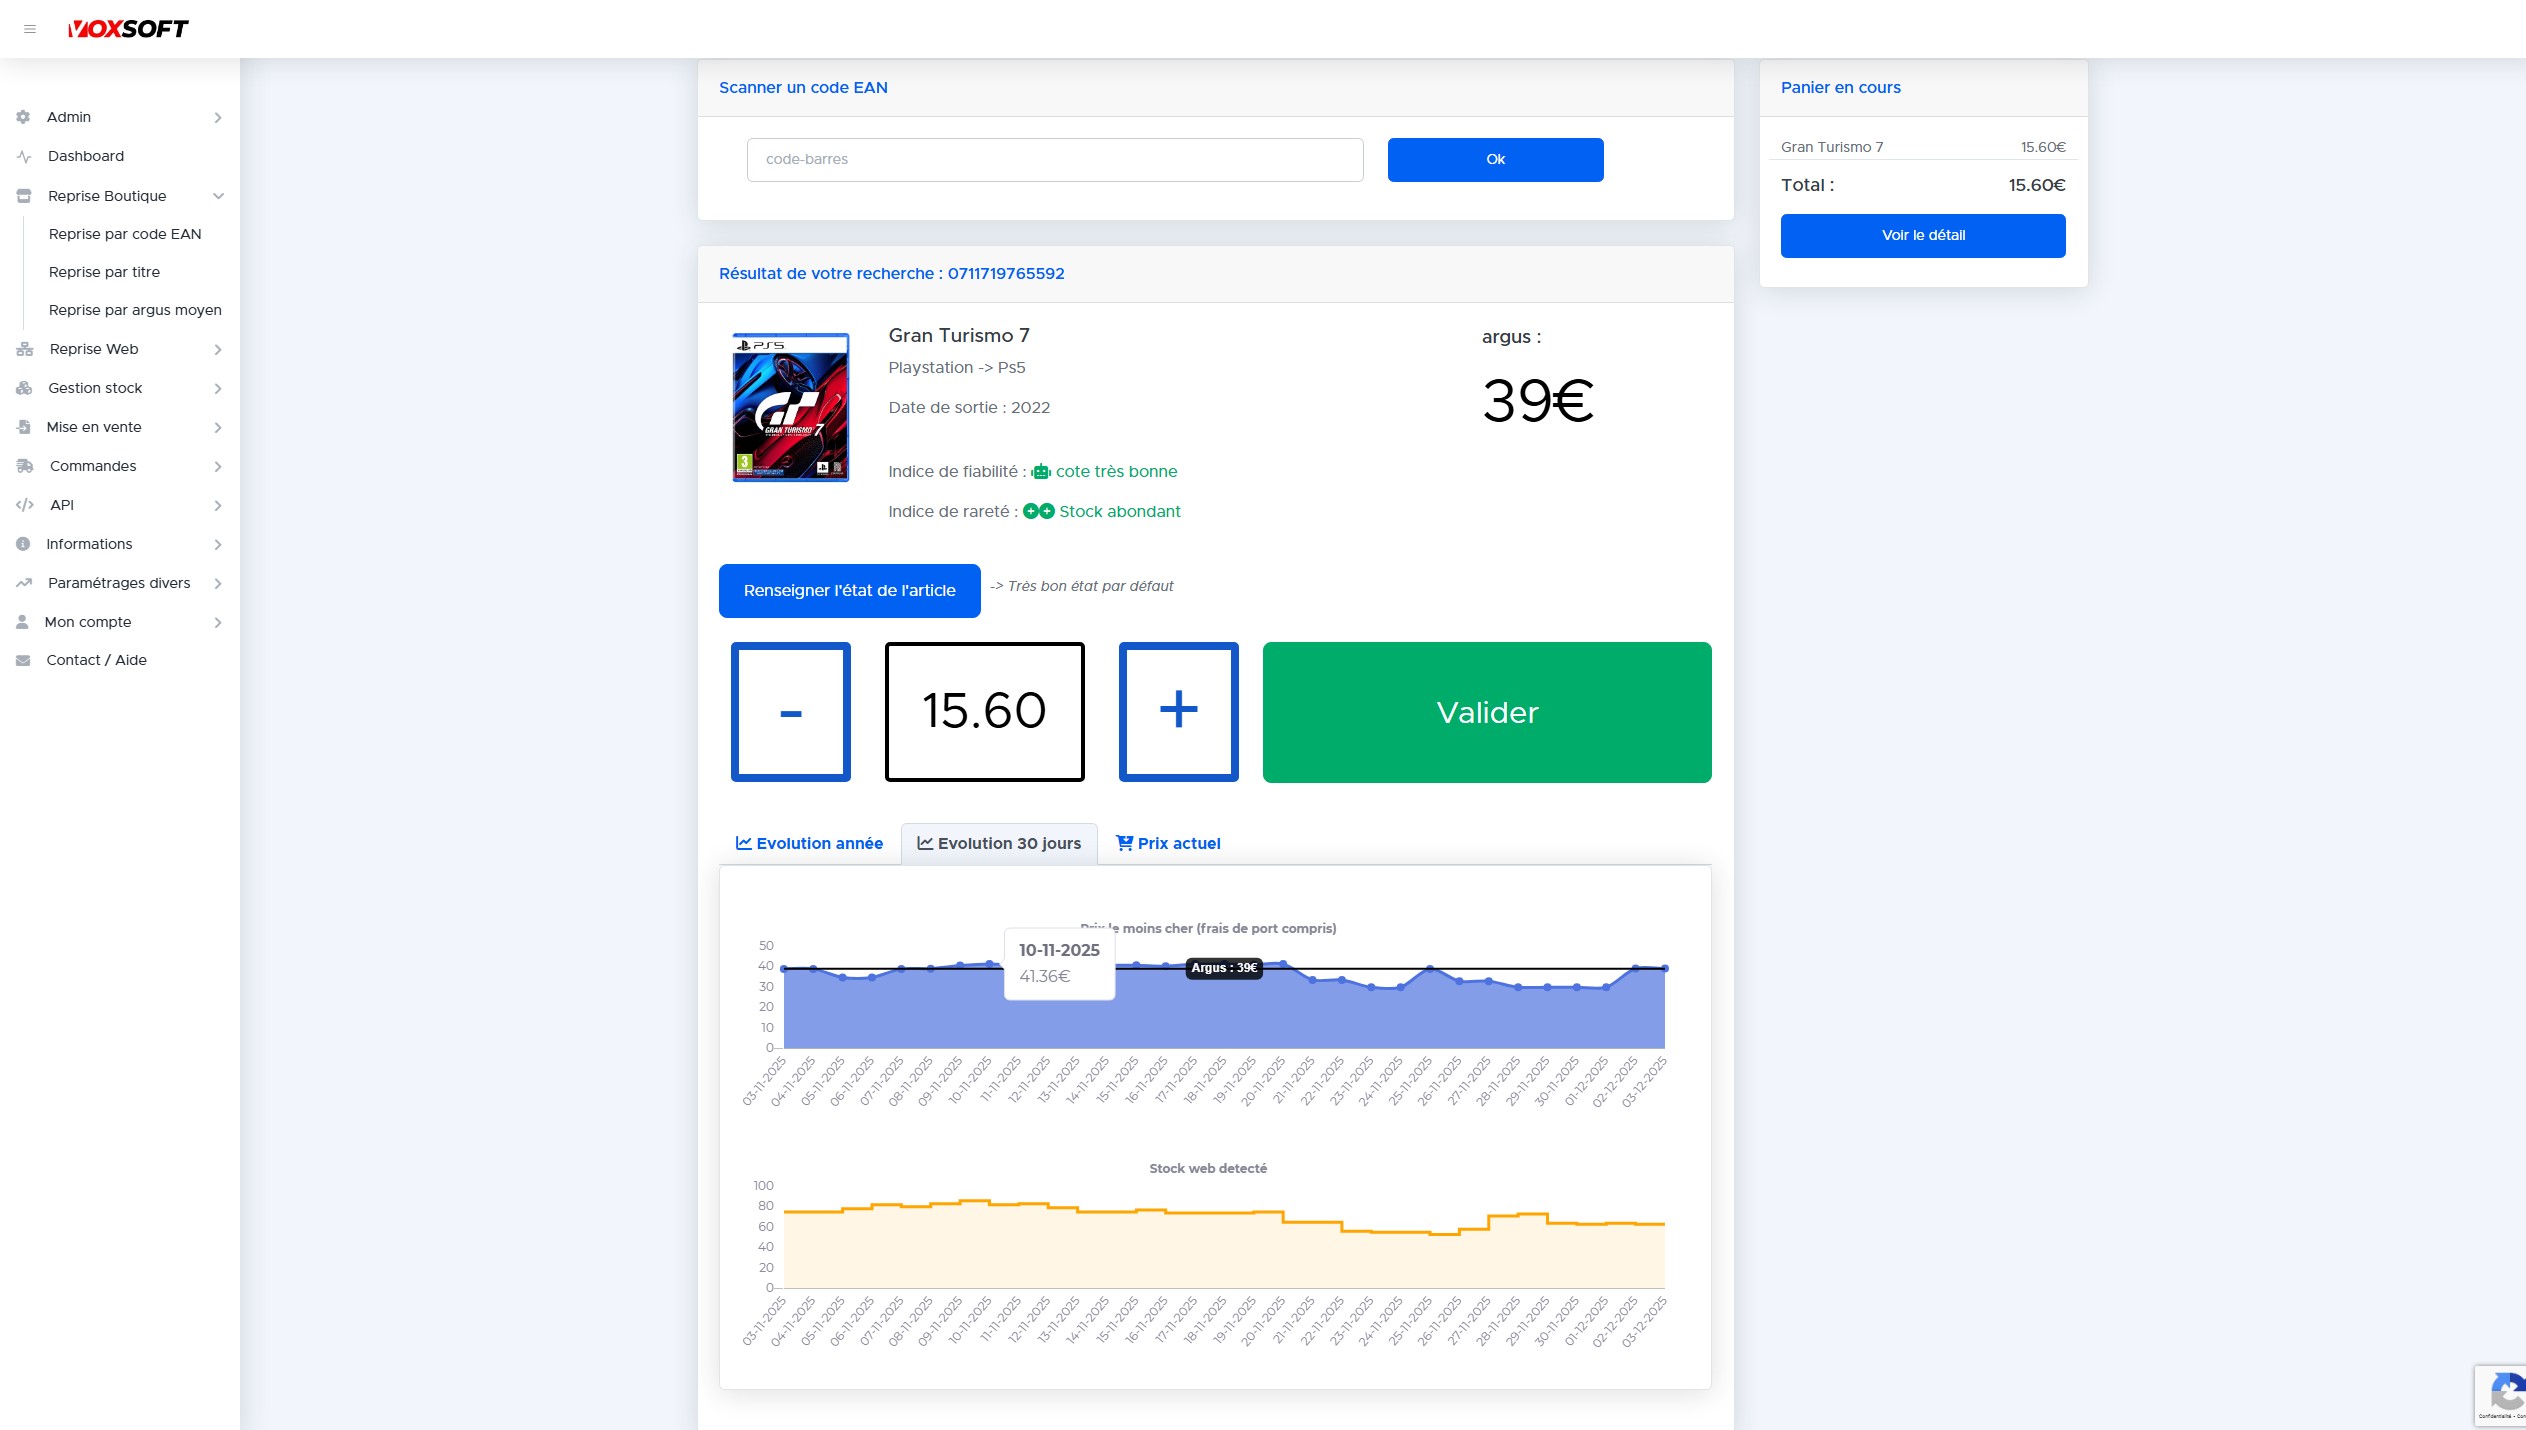Open the Mon compte user icon
The width and height of the screenshot is (2526, 1430).
[22, 622]
